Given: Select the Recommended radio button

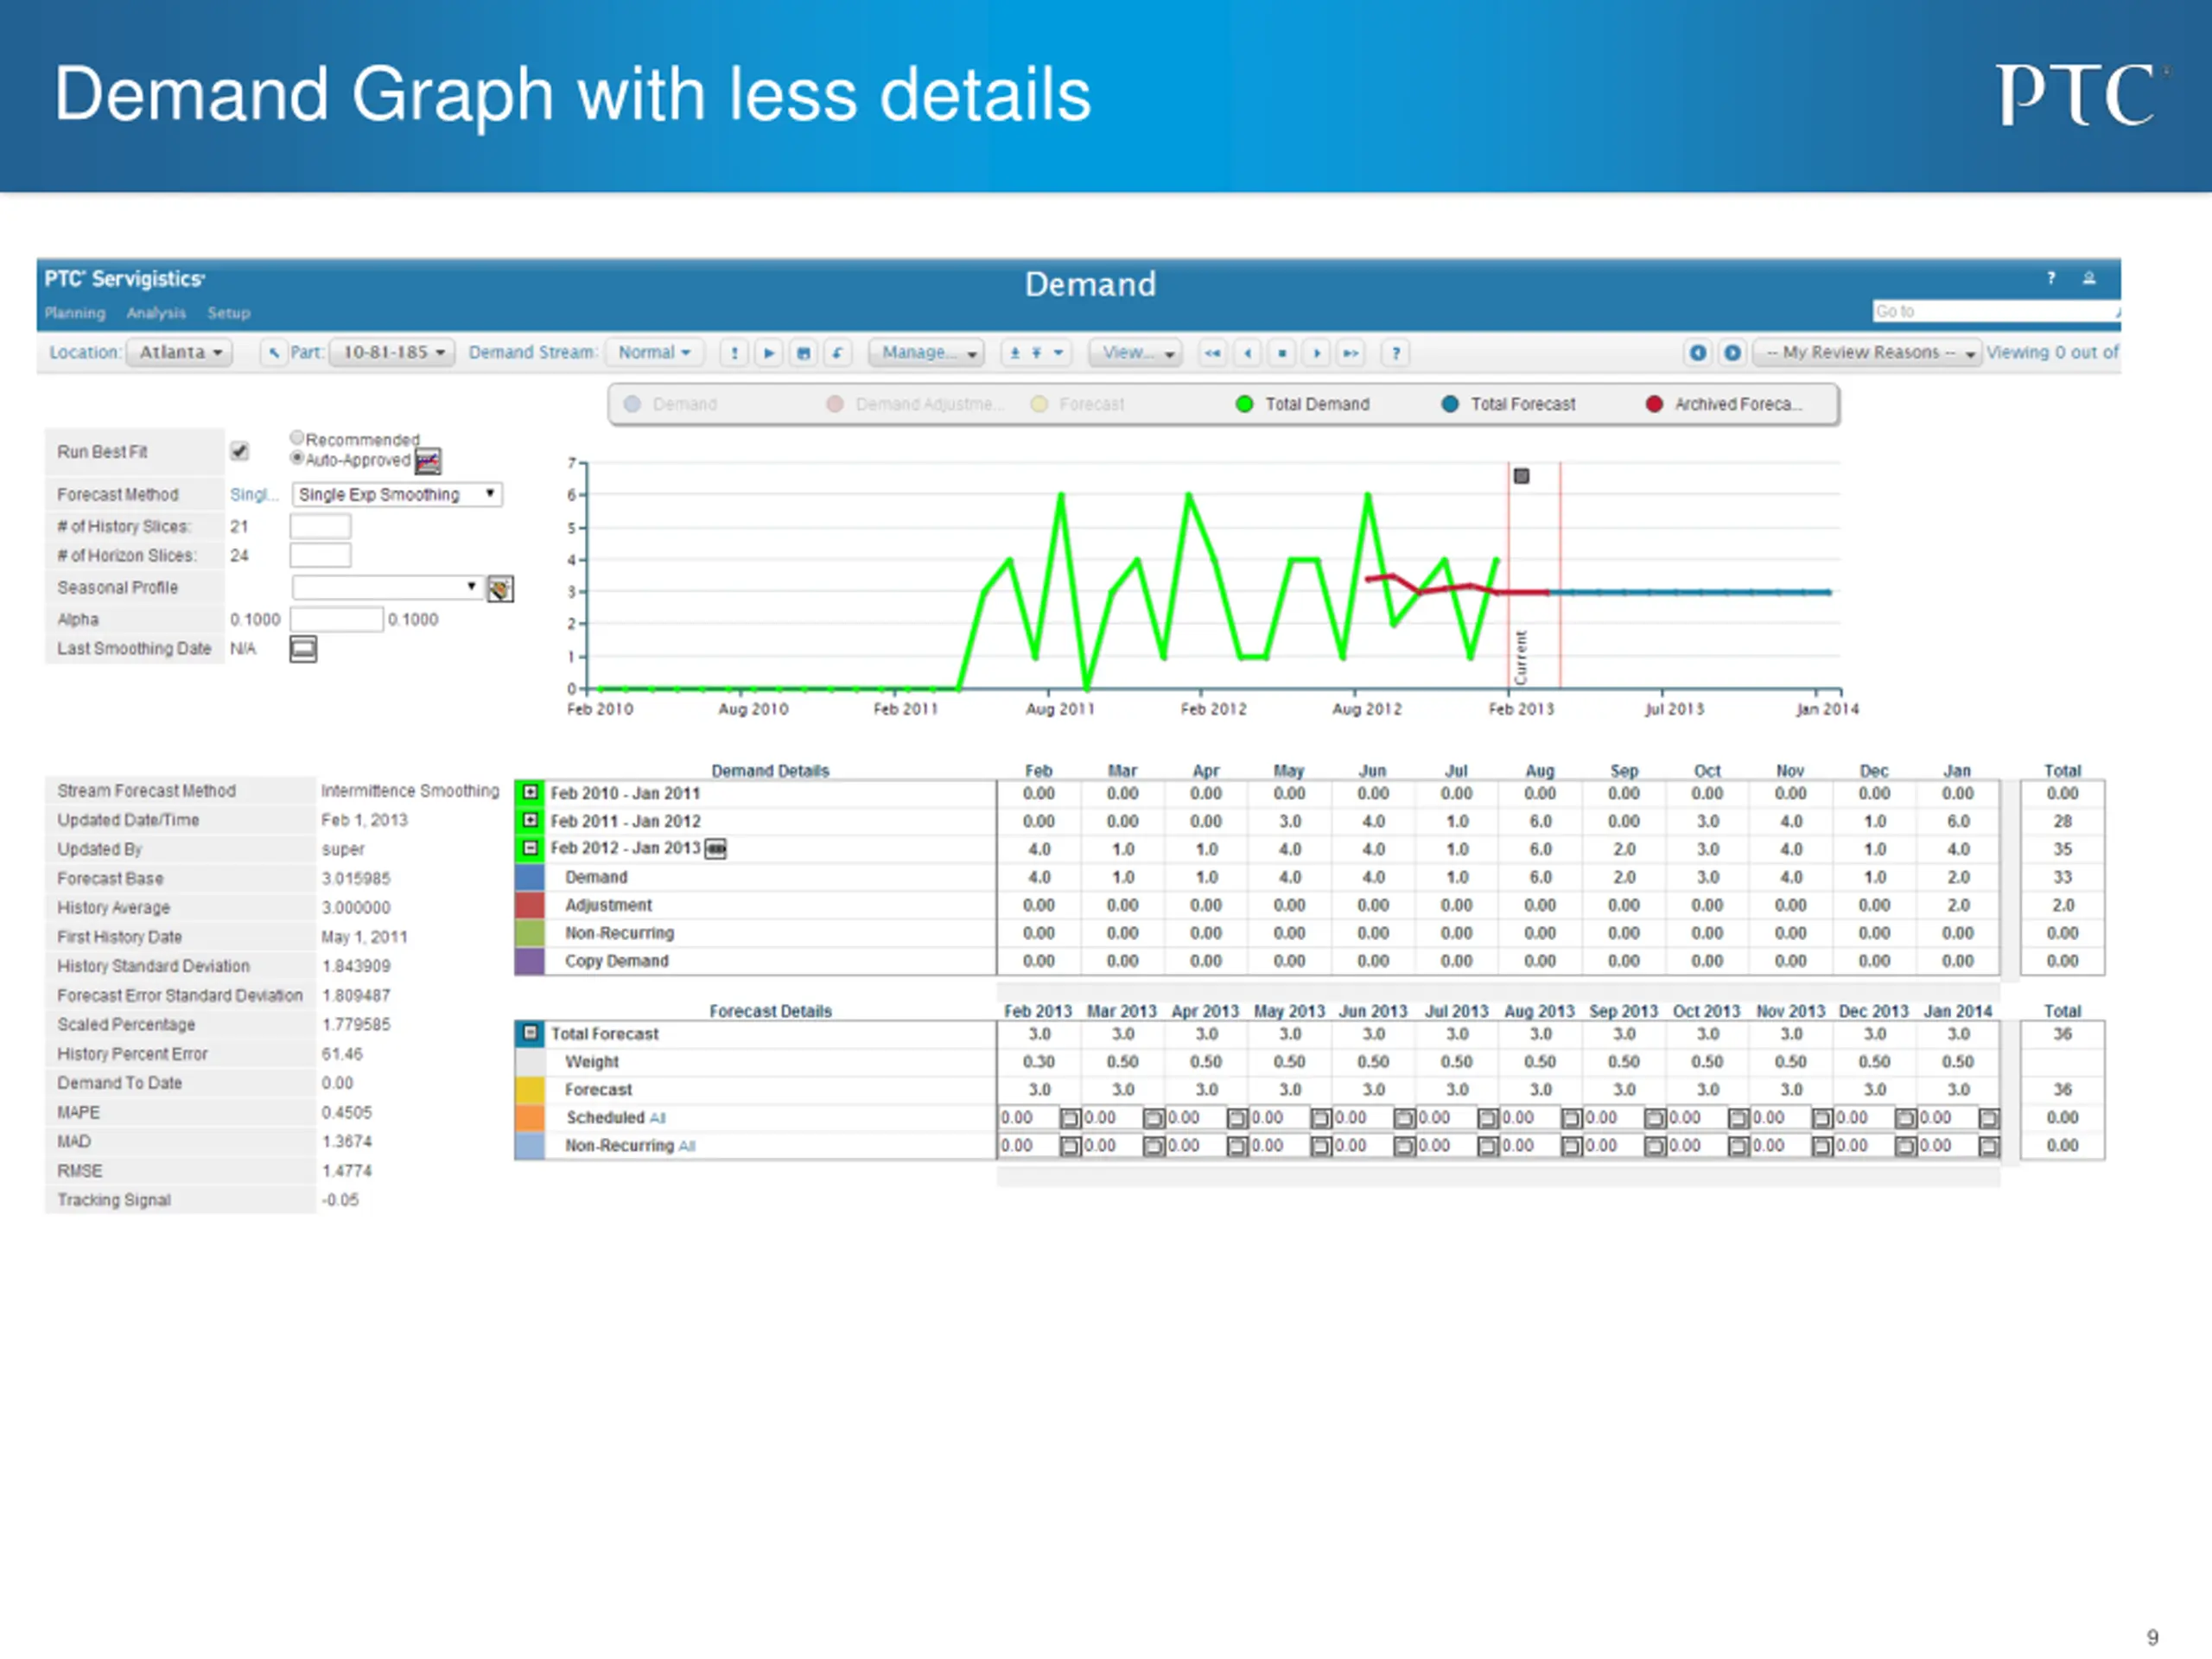Looking at the screenshot, I should [297, 437].
